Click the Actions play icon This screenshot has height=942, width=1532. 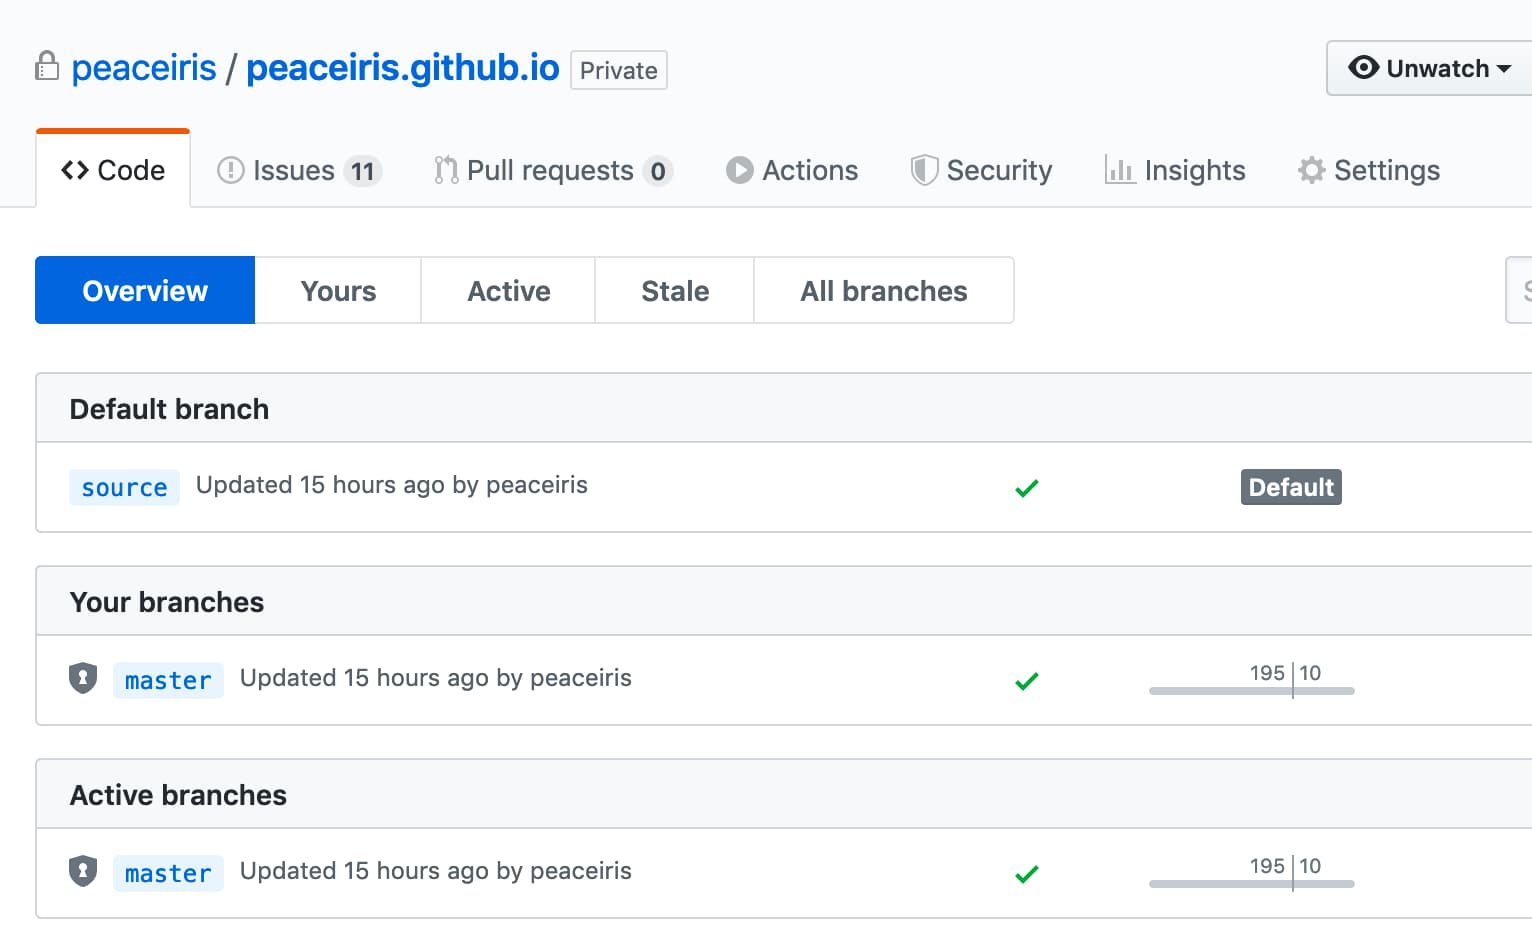pos(739,170)
